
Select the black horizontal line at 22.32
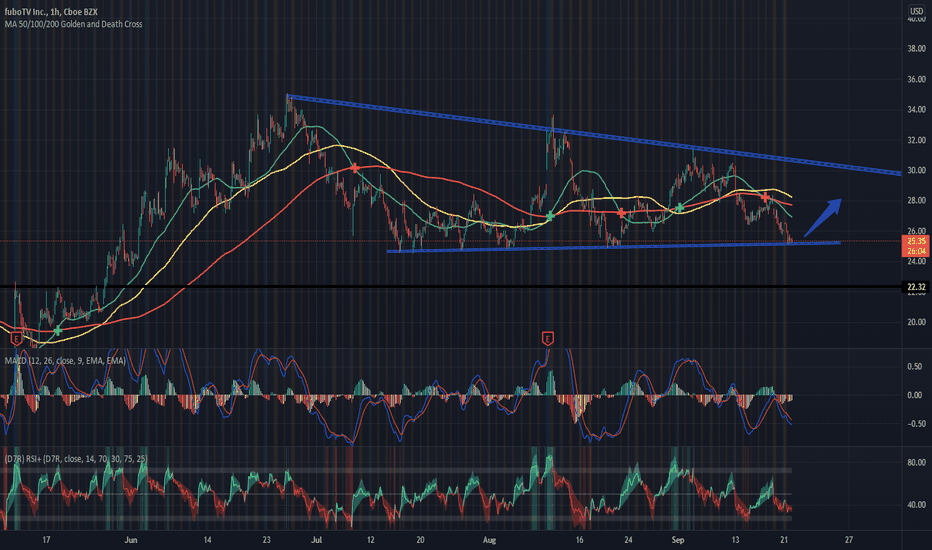(x=451, y=287)
